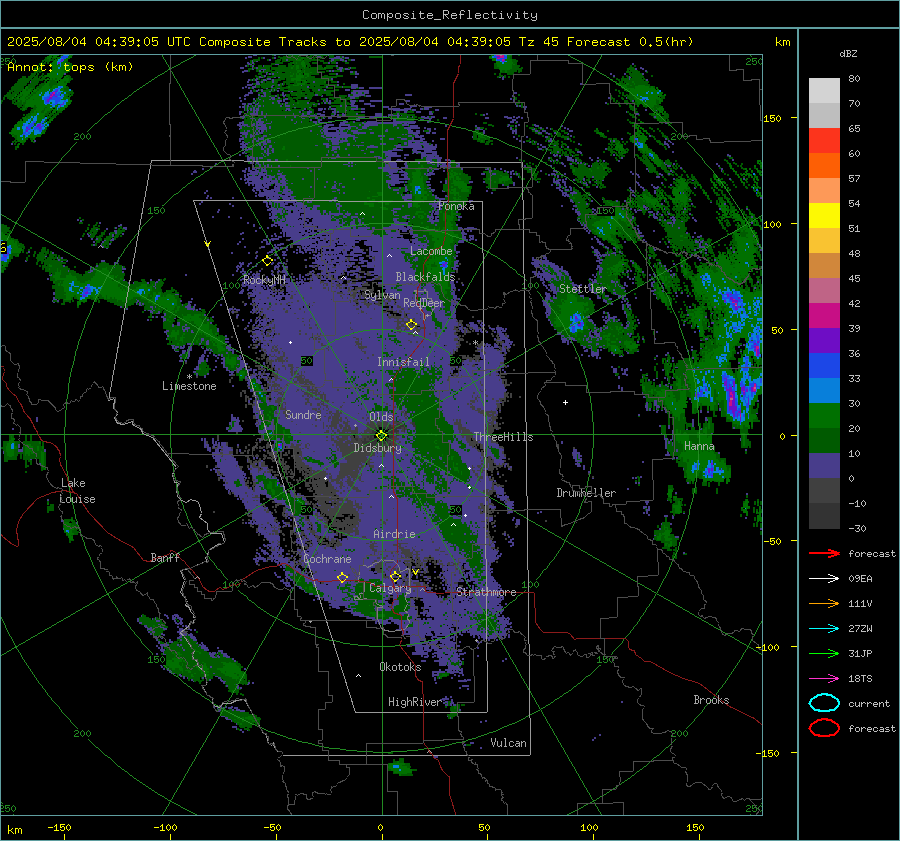
Task: Pick the red swatch between 65 and 60 dBZ
Action: [824, 141]
